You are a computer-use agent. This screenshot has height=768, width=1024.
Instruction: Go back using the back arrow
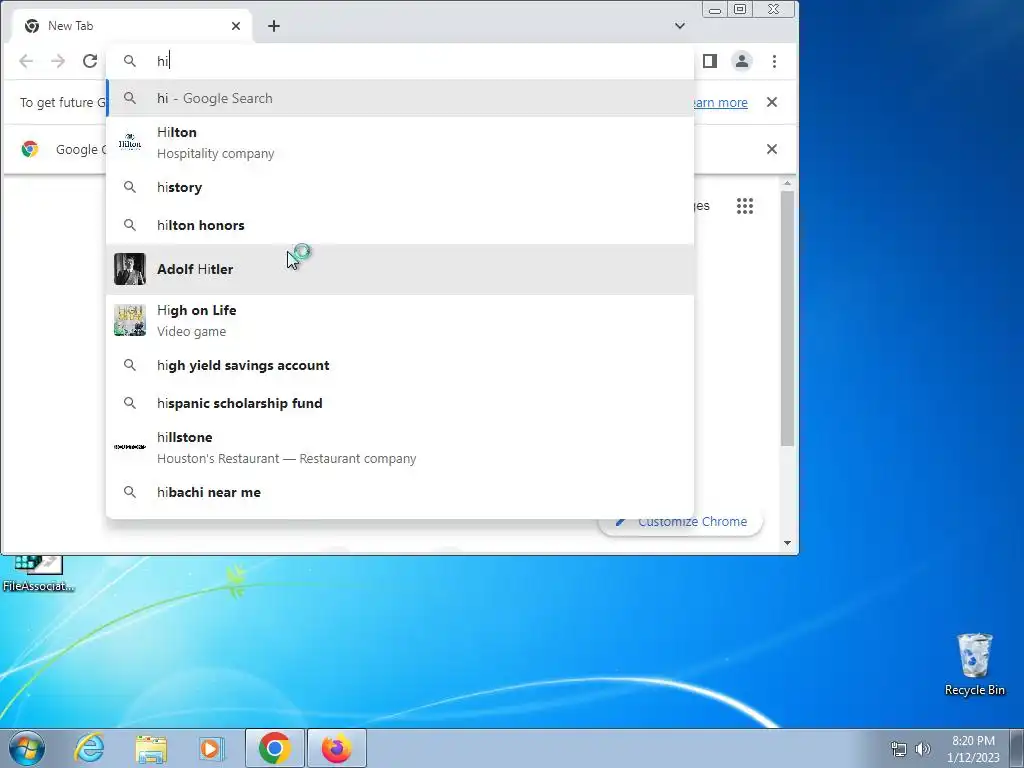tap(26, 61)
